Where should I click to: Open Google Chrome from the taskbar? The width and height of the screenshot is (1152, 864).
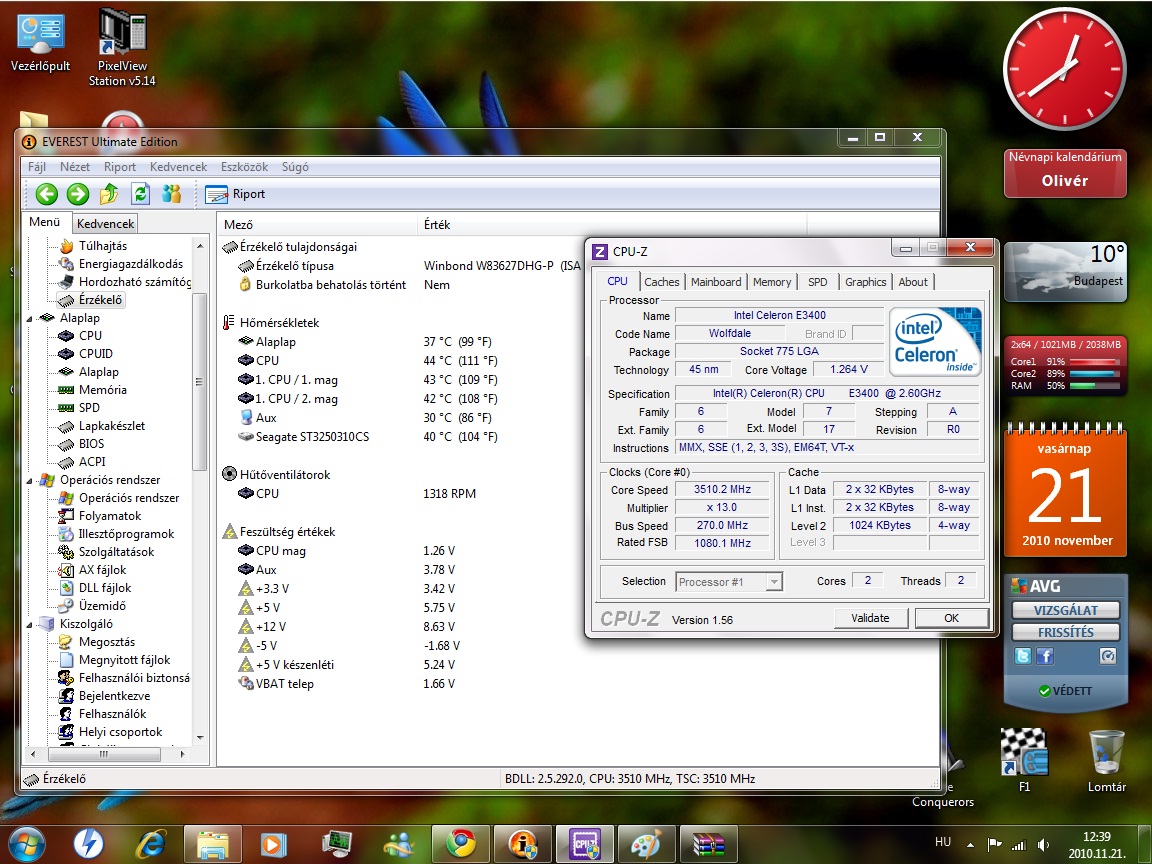[x=461, y=844]
